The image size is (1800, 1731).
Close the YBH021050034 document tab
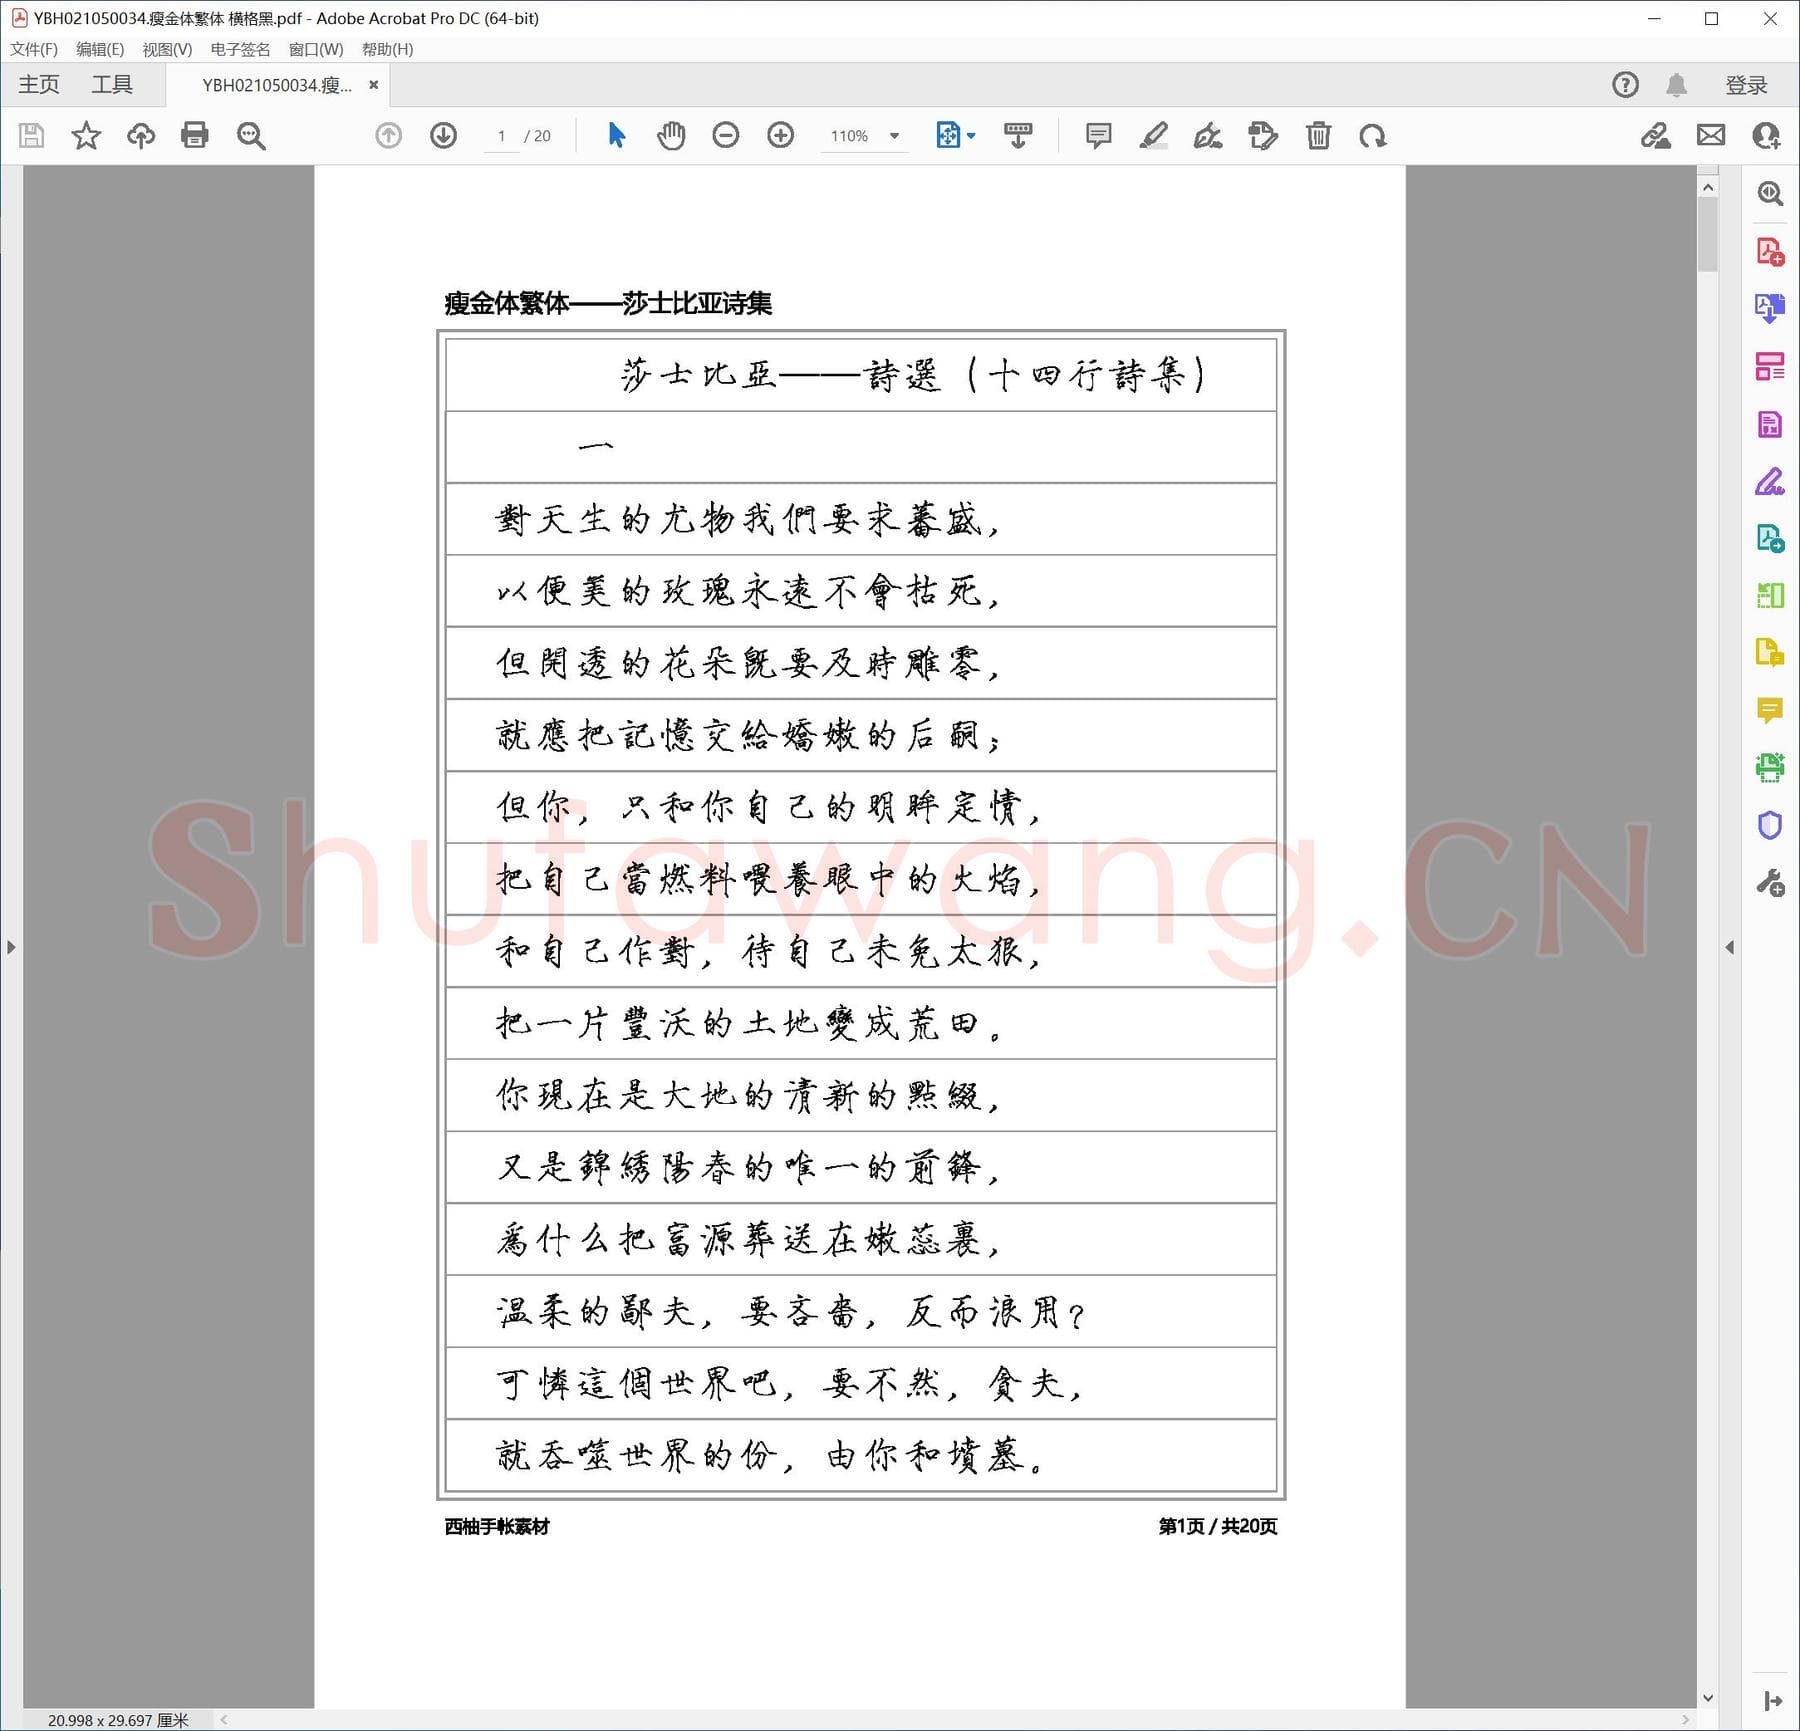coord(373,85)
